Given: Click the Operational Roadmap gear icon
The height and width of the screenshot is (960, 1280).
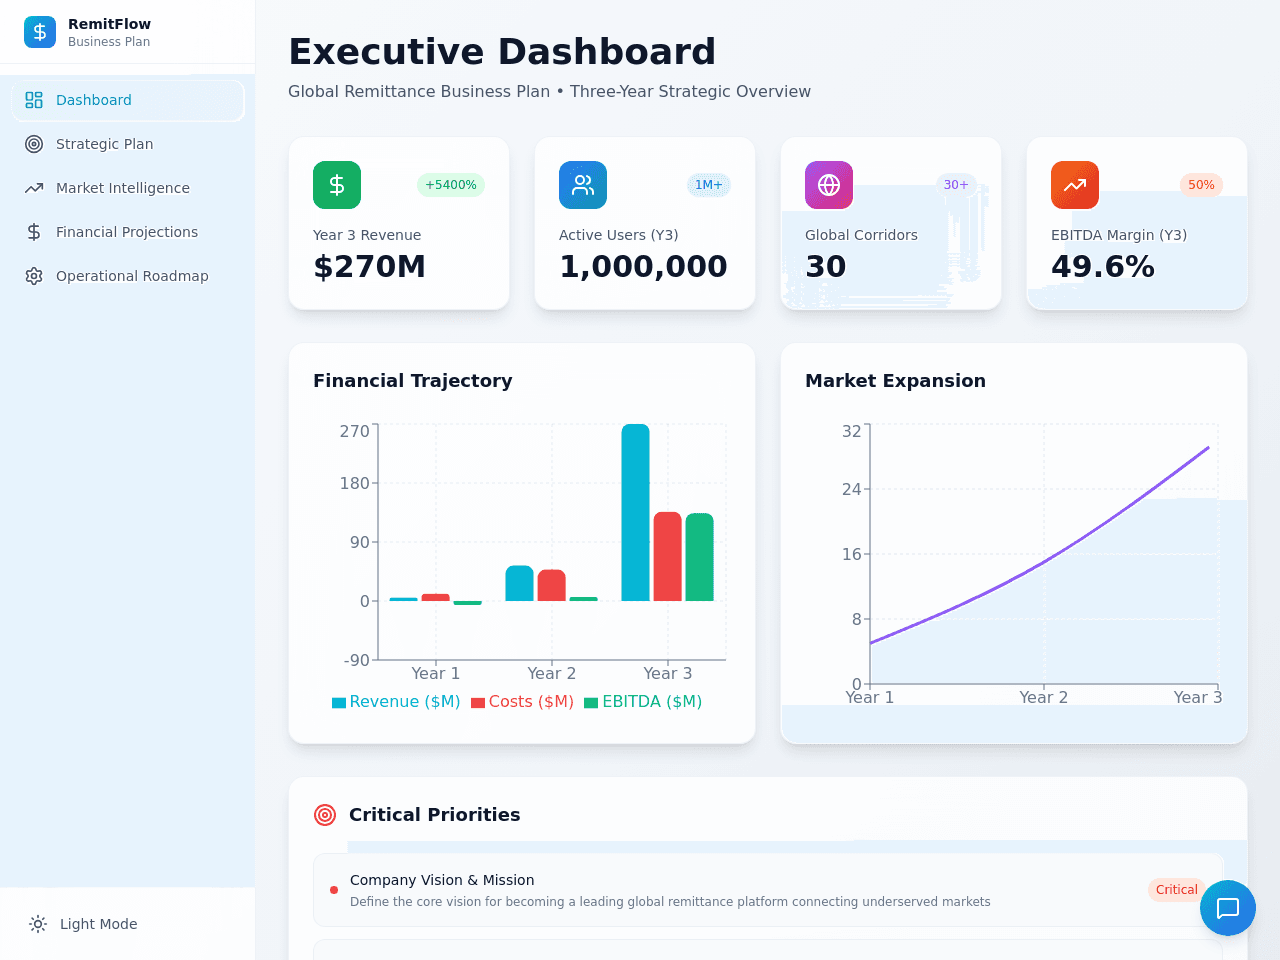Looking at the screenshot, I should (x=34, y=276).
